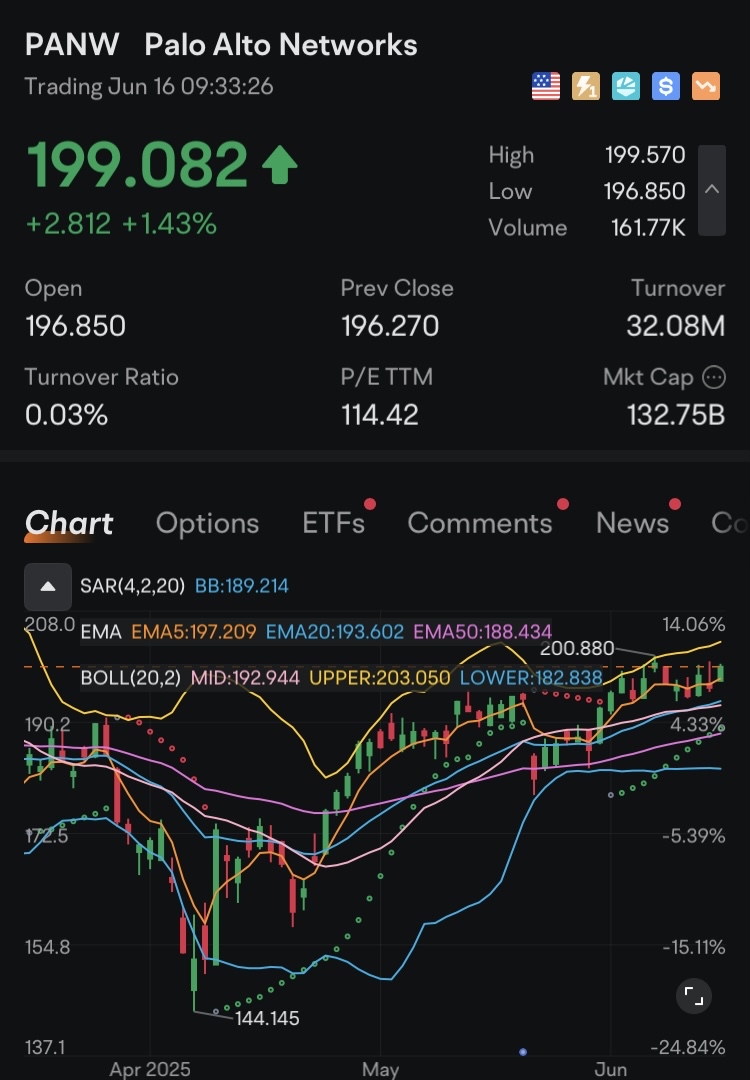Tap the Prev Close value 196.270

point(390,326)
